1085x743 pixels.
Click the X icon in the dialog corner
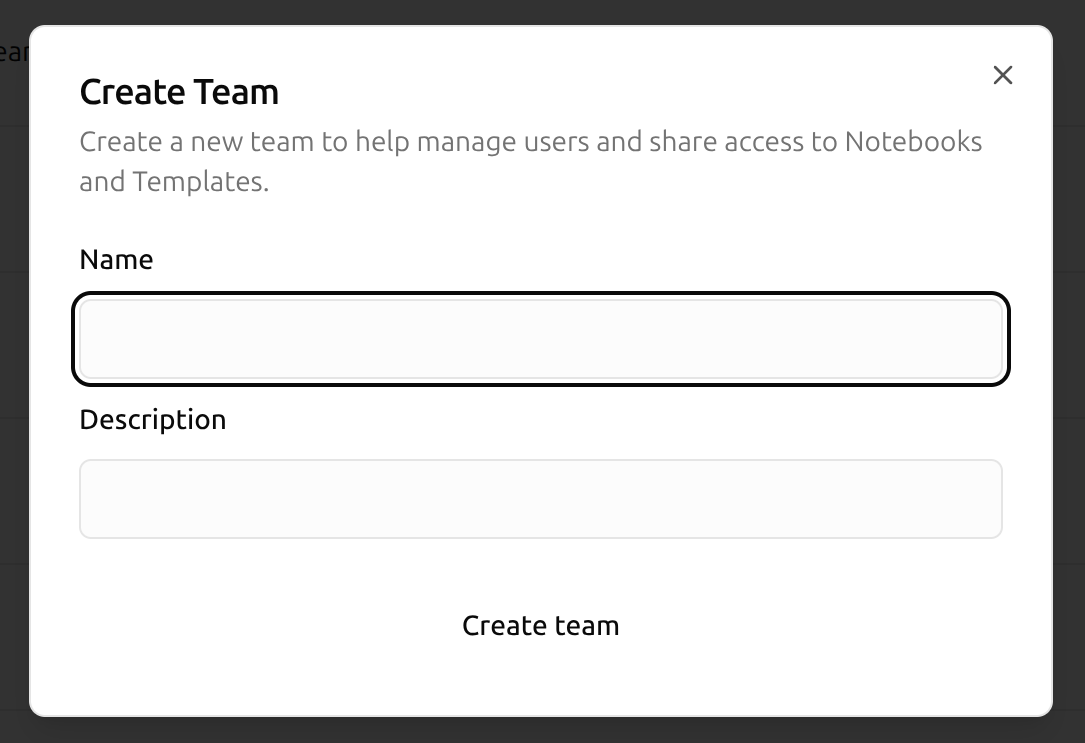pyautogui.click(x=1002, y=75)
